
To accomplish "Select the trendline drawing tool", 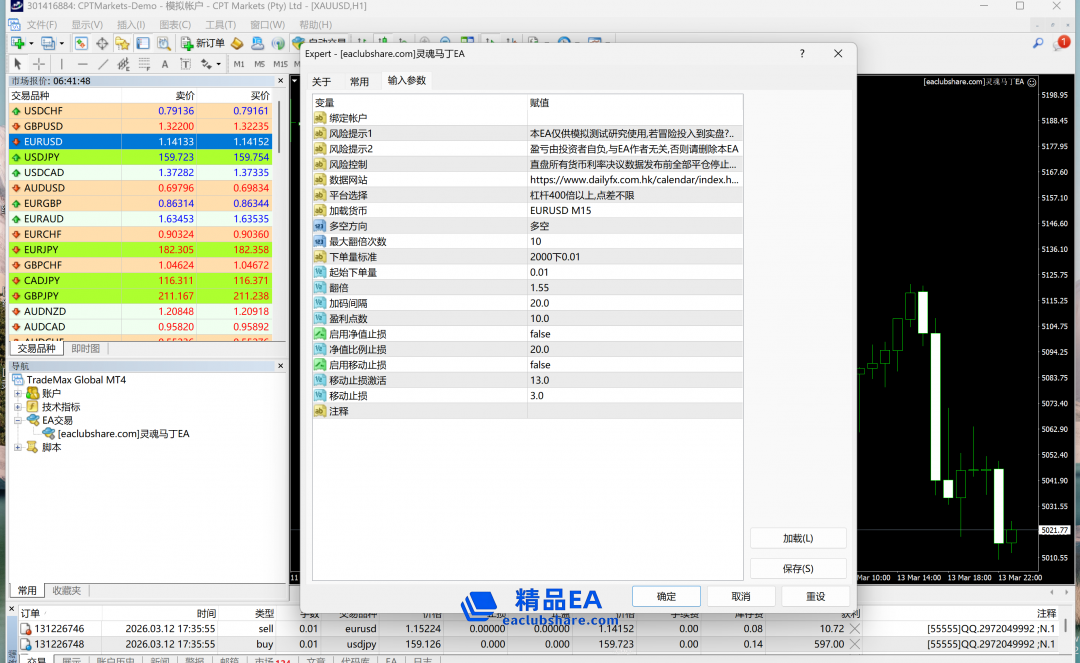I will coord(103,64).
